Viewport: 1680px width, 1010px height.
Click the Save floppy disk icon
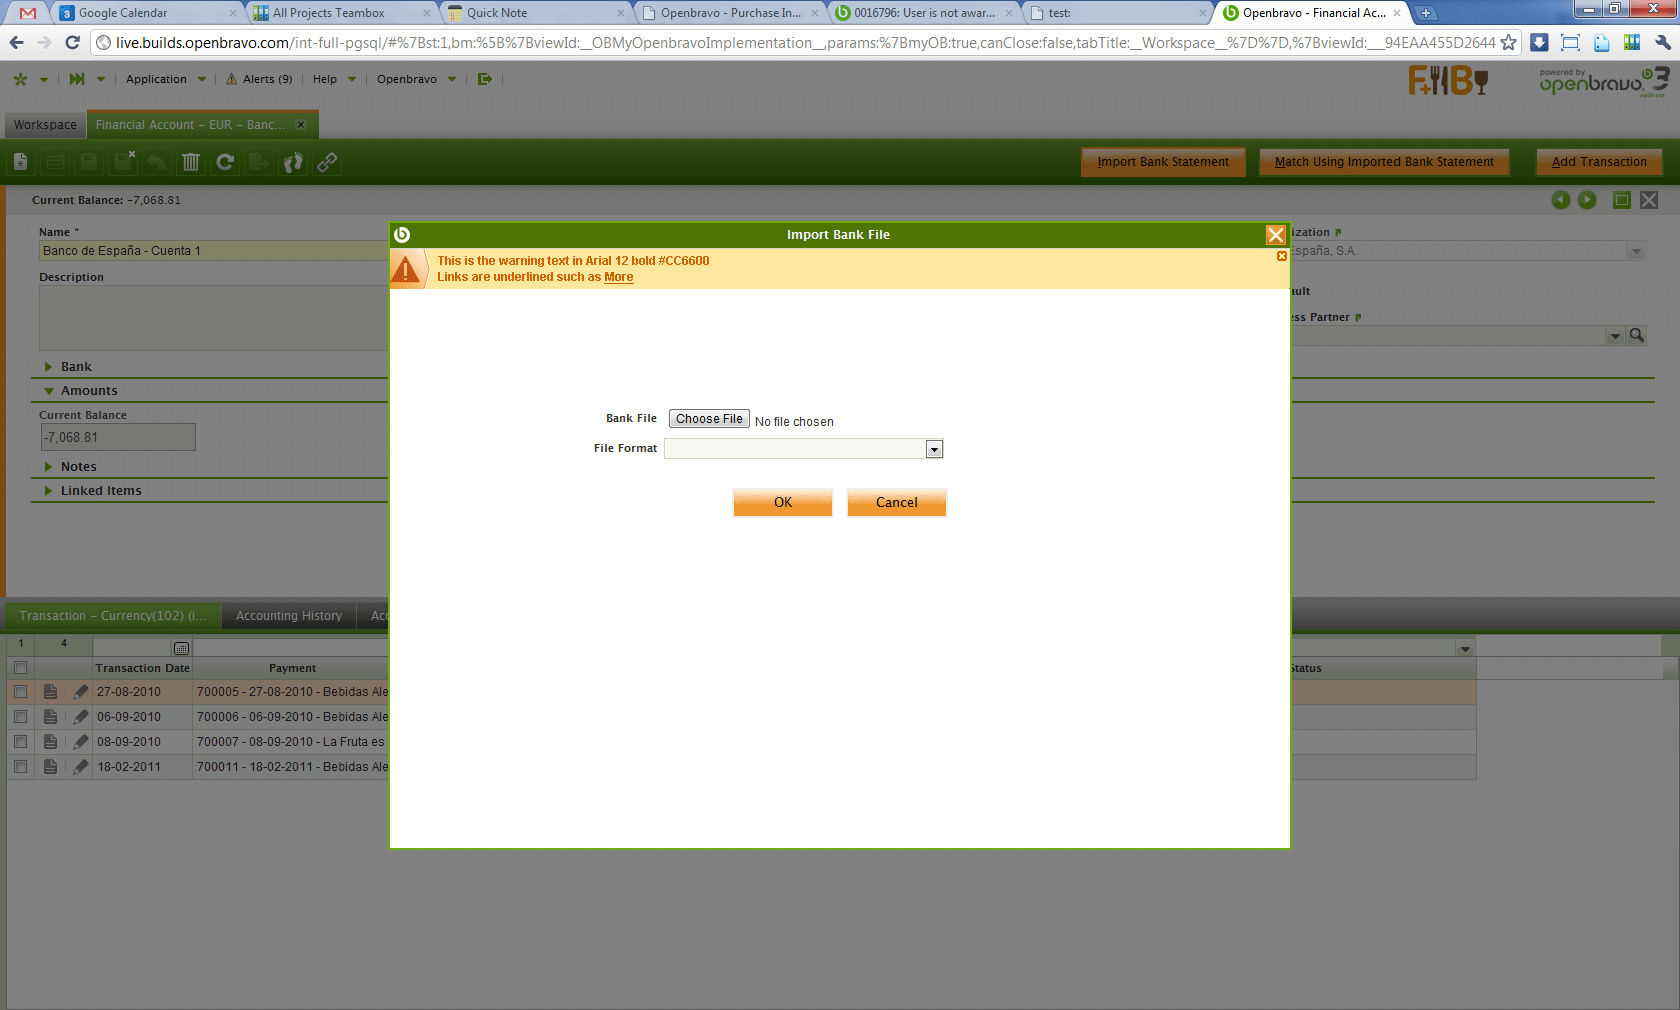coord(89,162)
